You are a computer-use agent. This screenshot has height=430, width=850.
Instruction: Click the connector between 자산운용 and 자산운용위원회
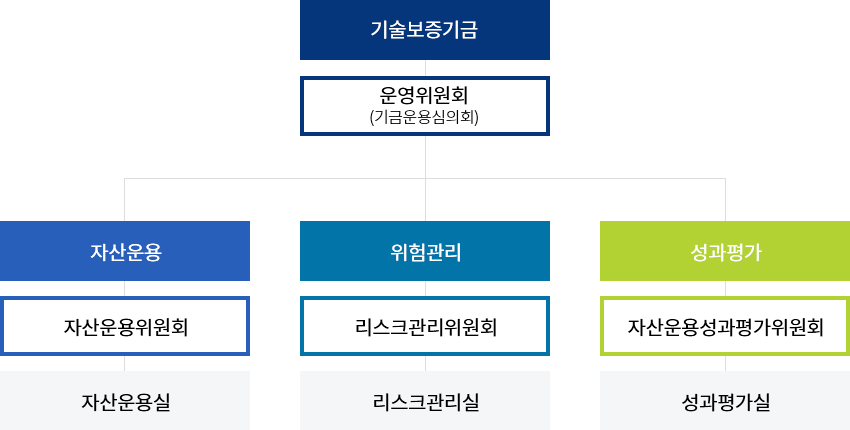pyautogui.click(x=125, y=288)
